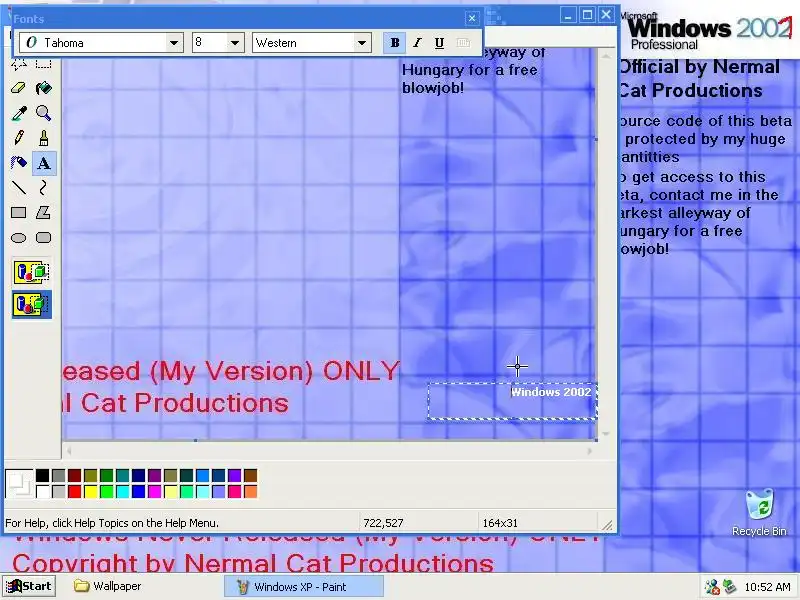Select the Airbrush spray can tool
Image resolution: width=800 pixels, height=600 pixels.
point(19,163)
